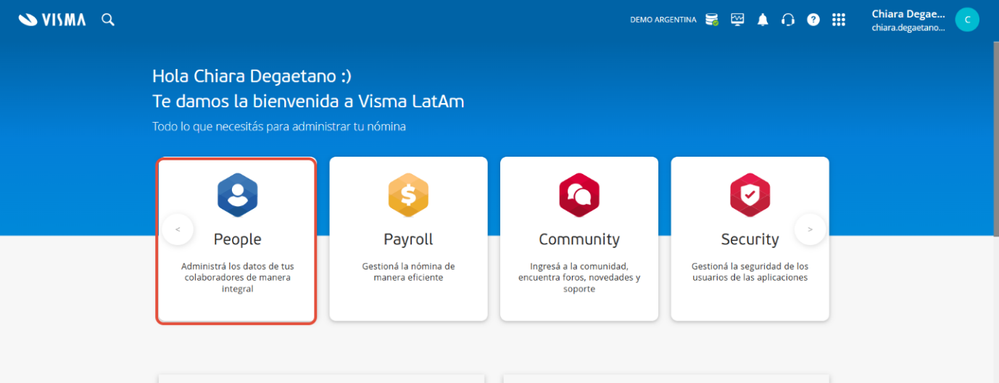999x383 pixels.
Task: Open the Payroll card title
Action: [408, 240]
